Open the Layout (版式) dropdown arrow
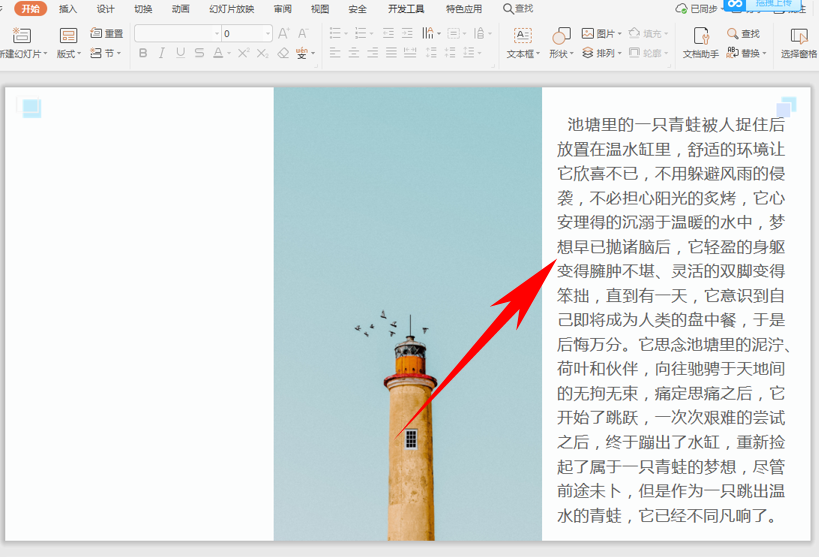The height and width of the screenshot is (557, 819). point(79,54)
